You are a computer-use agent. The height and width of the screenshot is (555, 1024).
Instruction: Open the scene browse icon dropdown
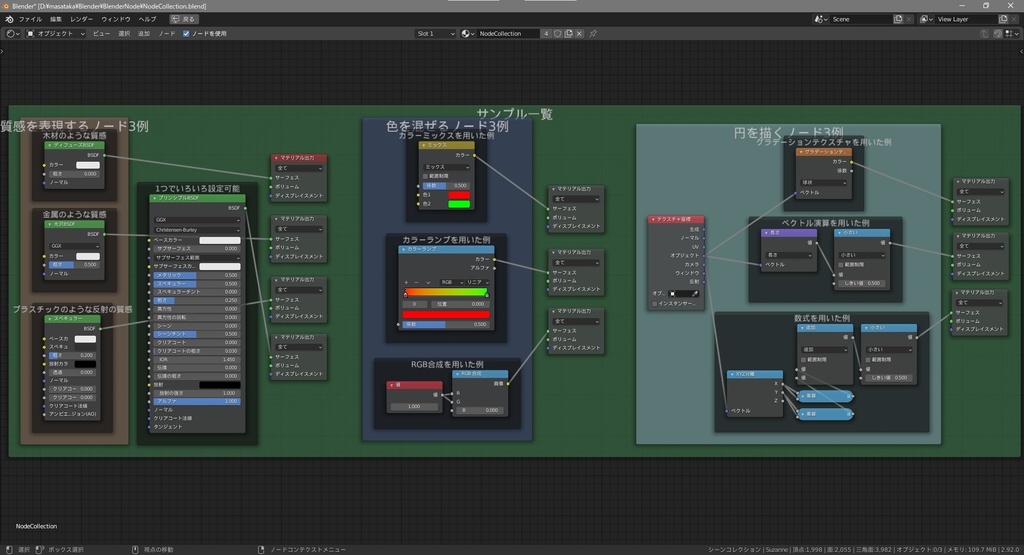point(820,19)
